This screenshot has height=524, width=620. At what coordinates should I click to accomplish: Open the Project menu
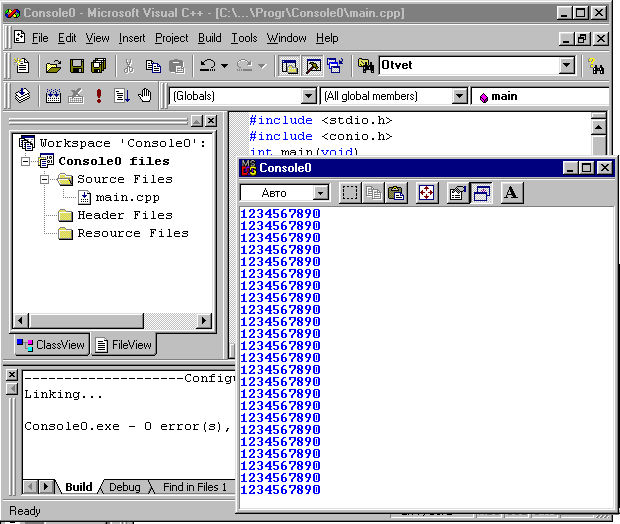coord(172,38)
